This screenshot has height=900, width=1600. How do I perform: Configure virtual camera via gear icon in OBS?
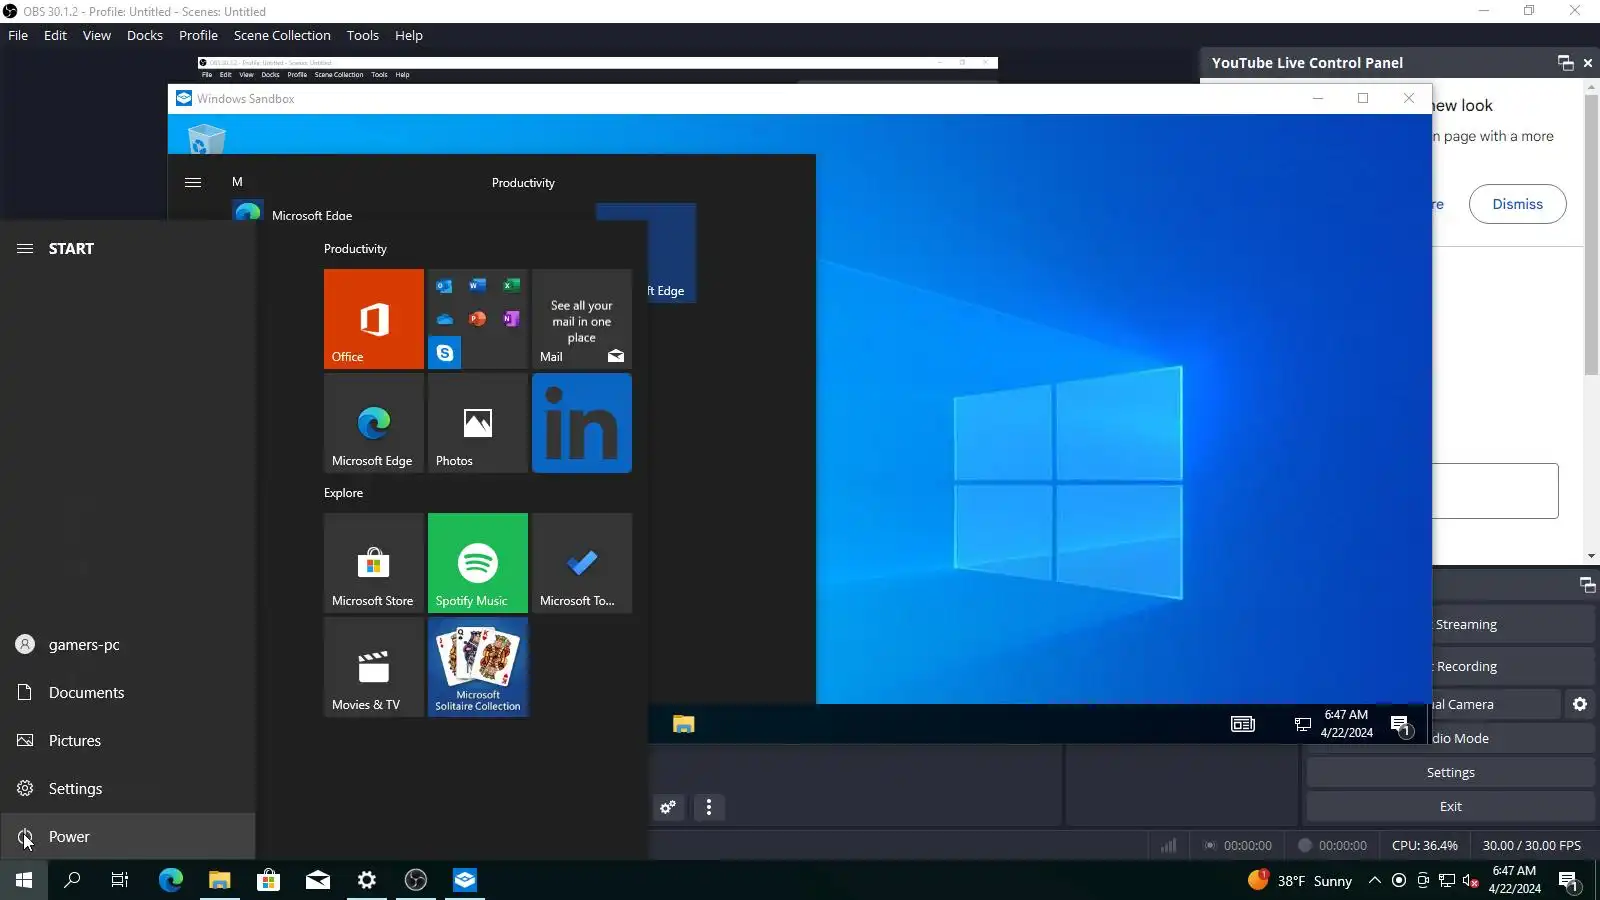tap(1580, 704)
